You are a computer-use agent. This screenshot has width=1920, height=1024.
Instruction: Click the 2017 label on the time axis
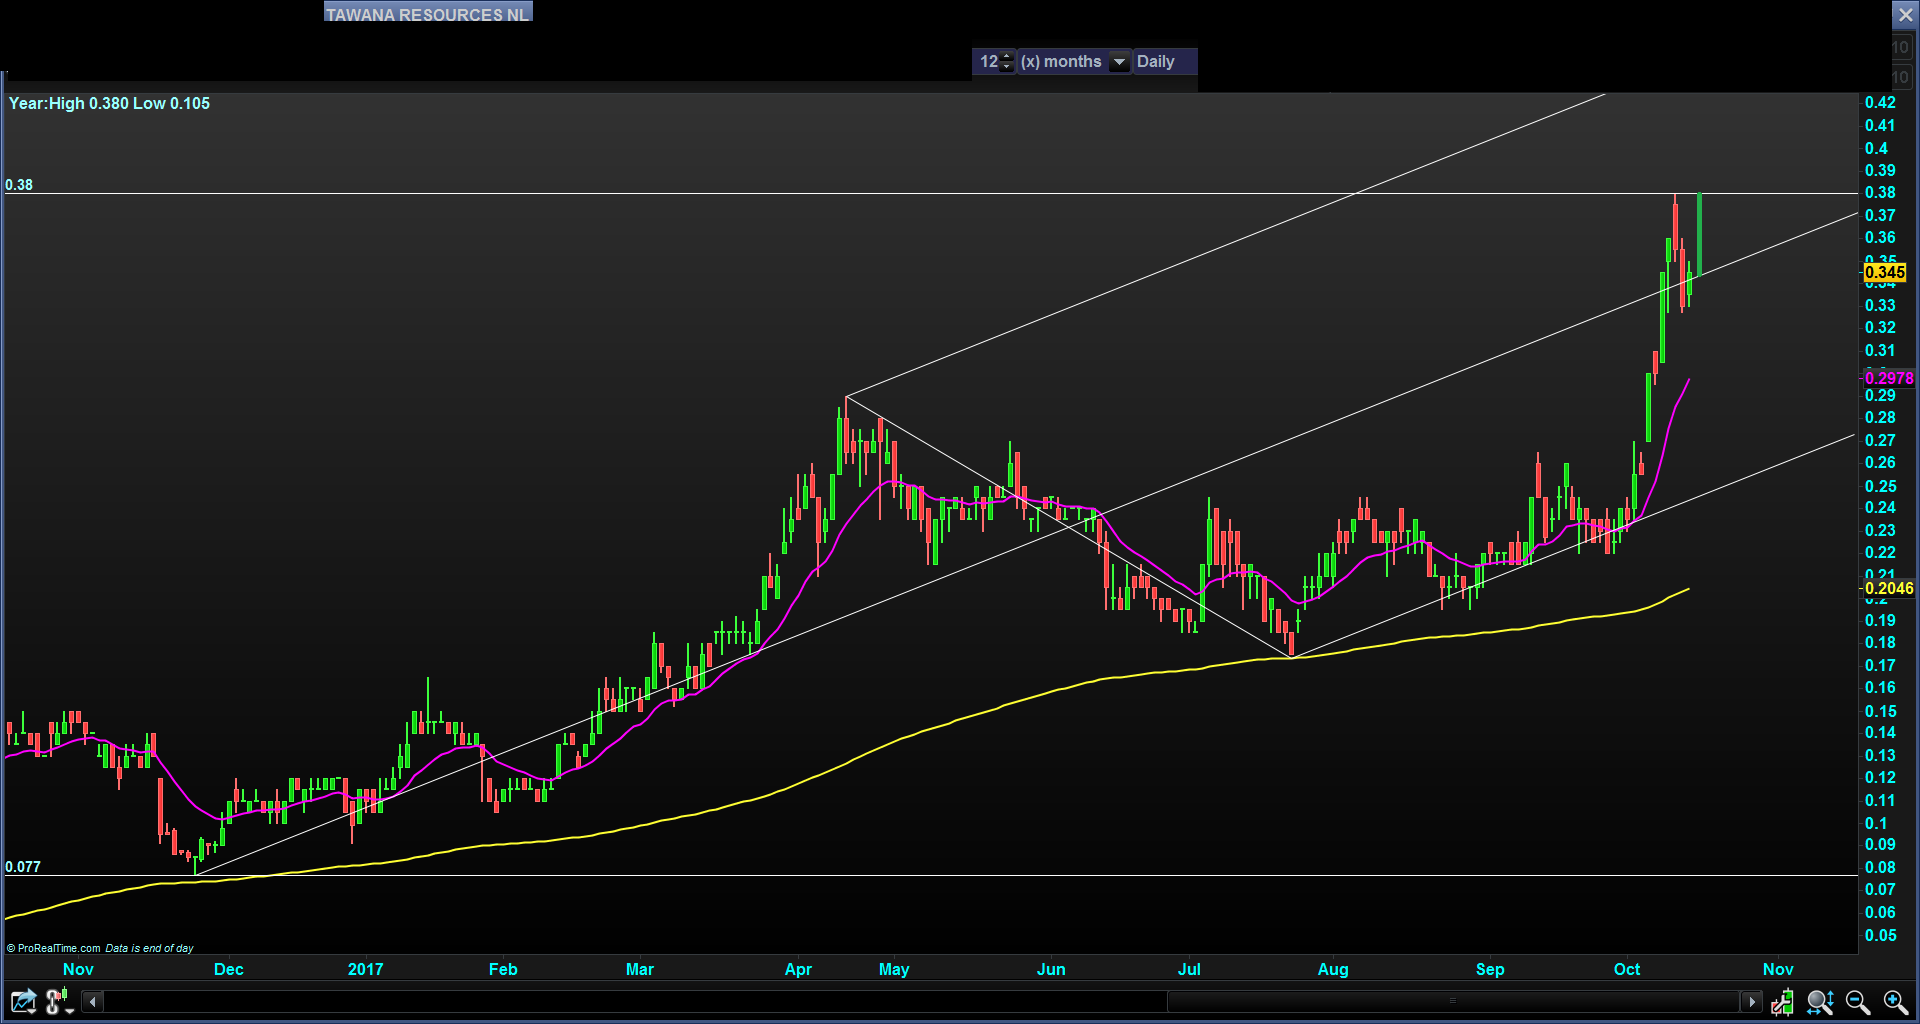[366, 969]
